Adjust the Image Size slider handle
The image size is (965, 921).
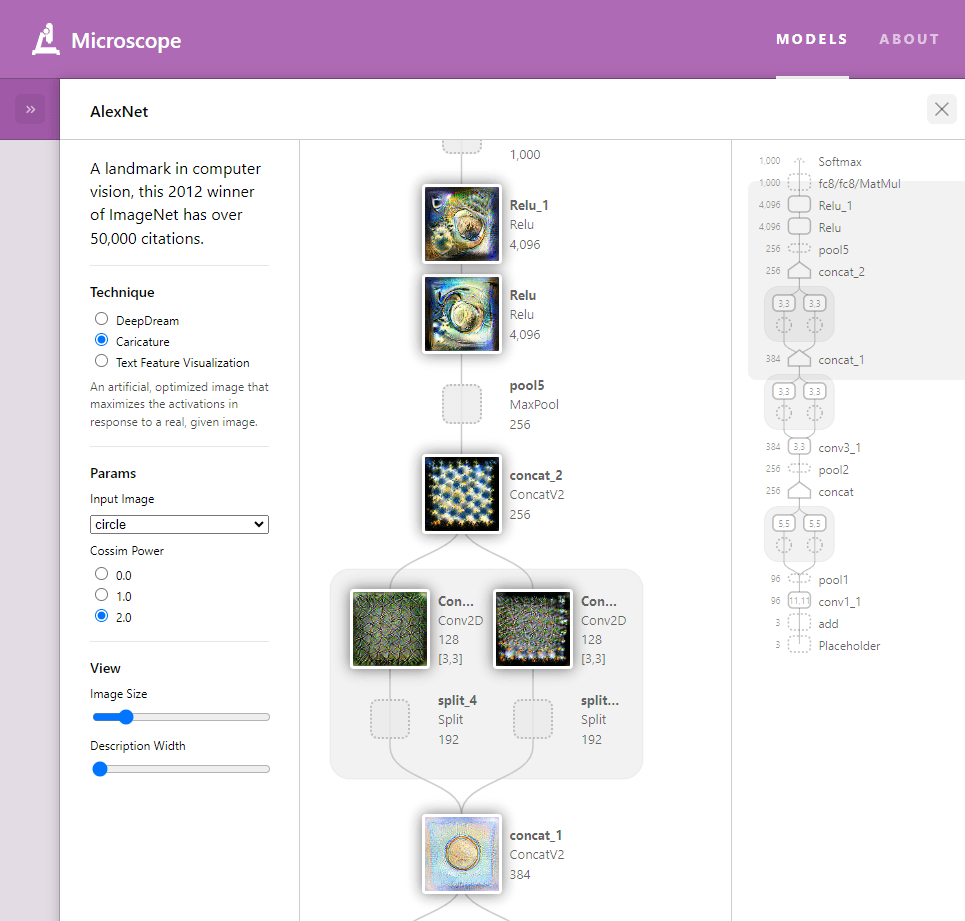[x=126, y=717]
